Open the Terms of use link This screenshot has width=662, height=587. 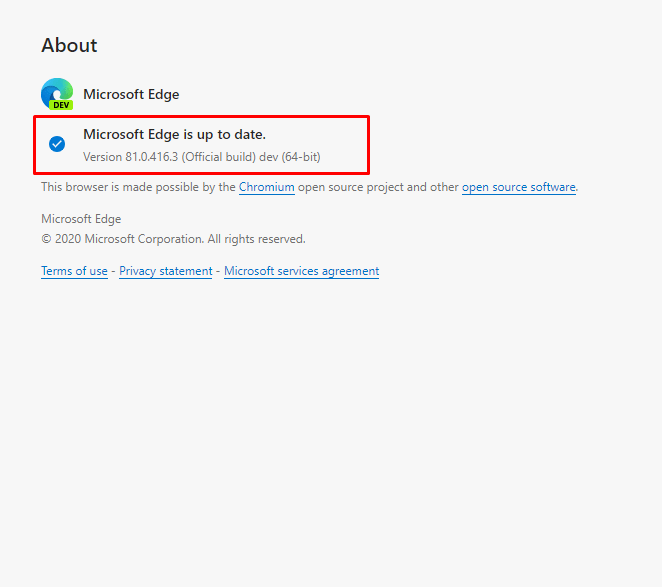coord(74,271)
